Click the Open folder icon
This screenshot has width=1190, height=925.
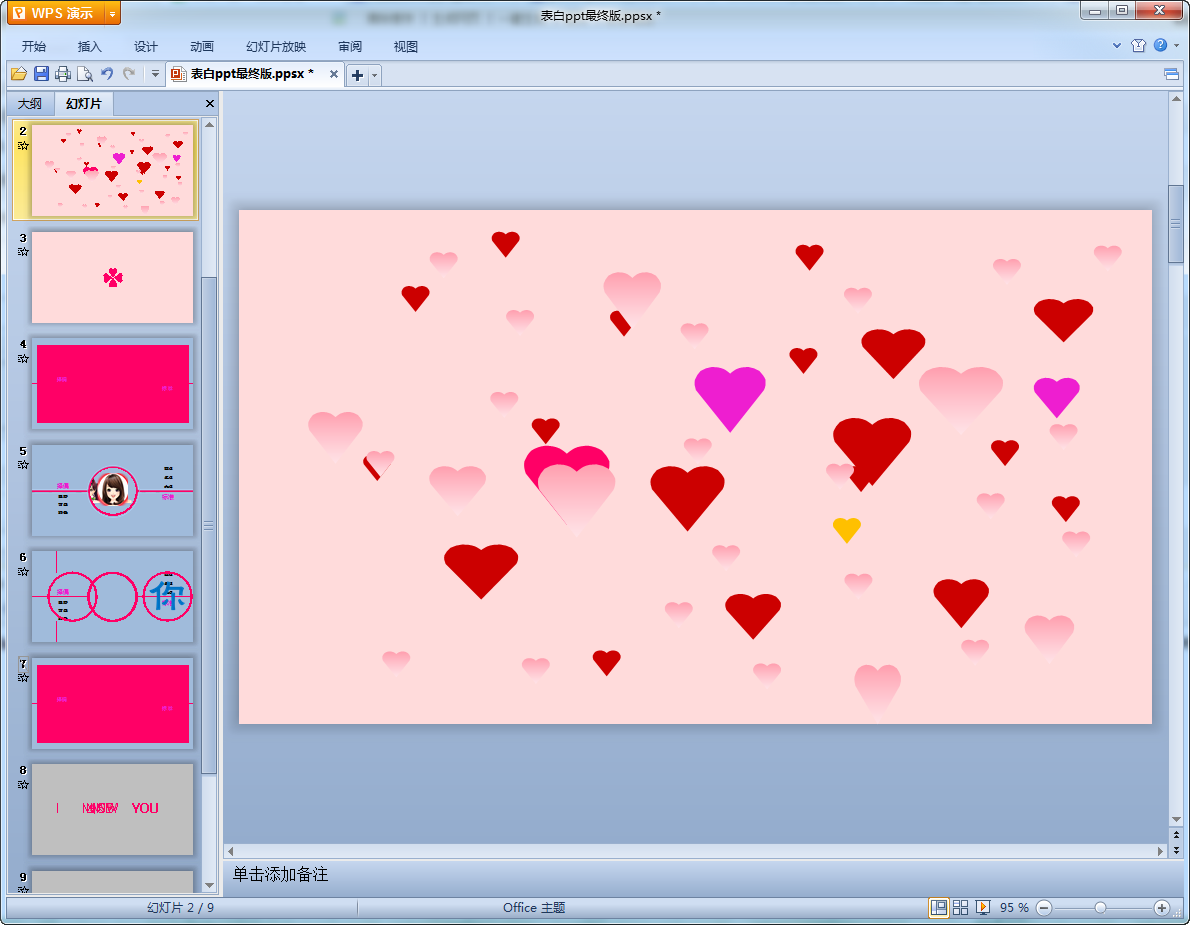click(x=19, y=74)
